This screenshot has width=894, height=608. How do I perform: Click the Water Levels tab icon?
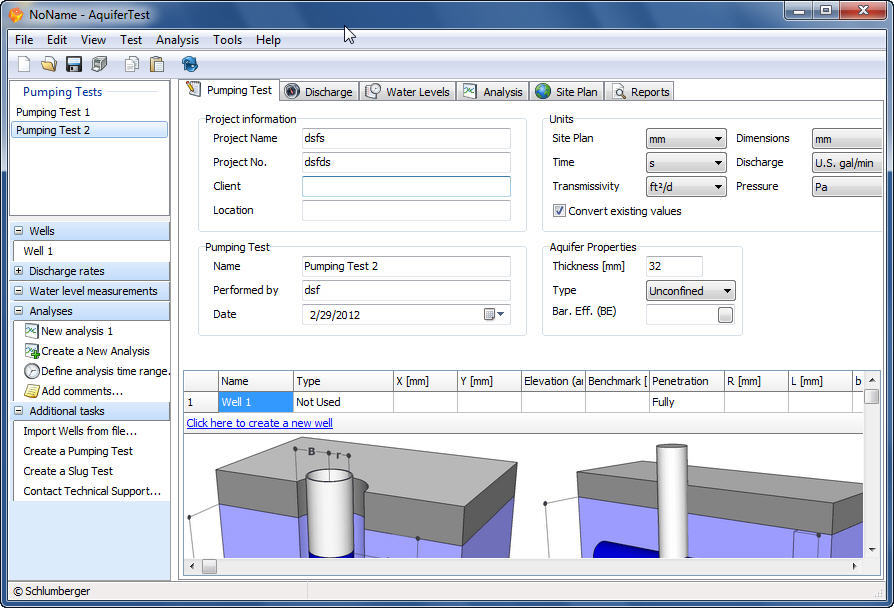(x=373, y=91)
